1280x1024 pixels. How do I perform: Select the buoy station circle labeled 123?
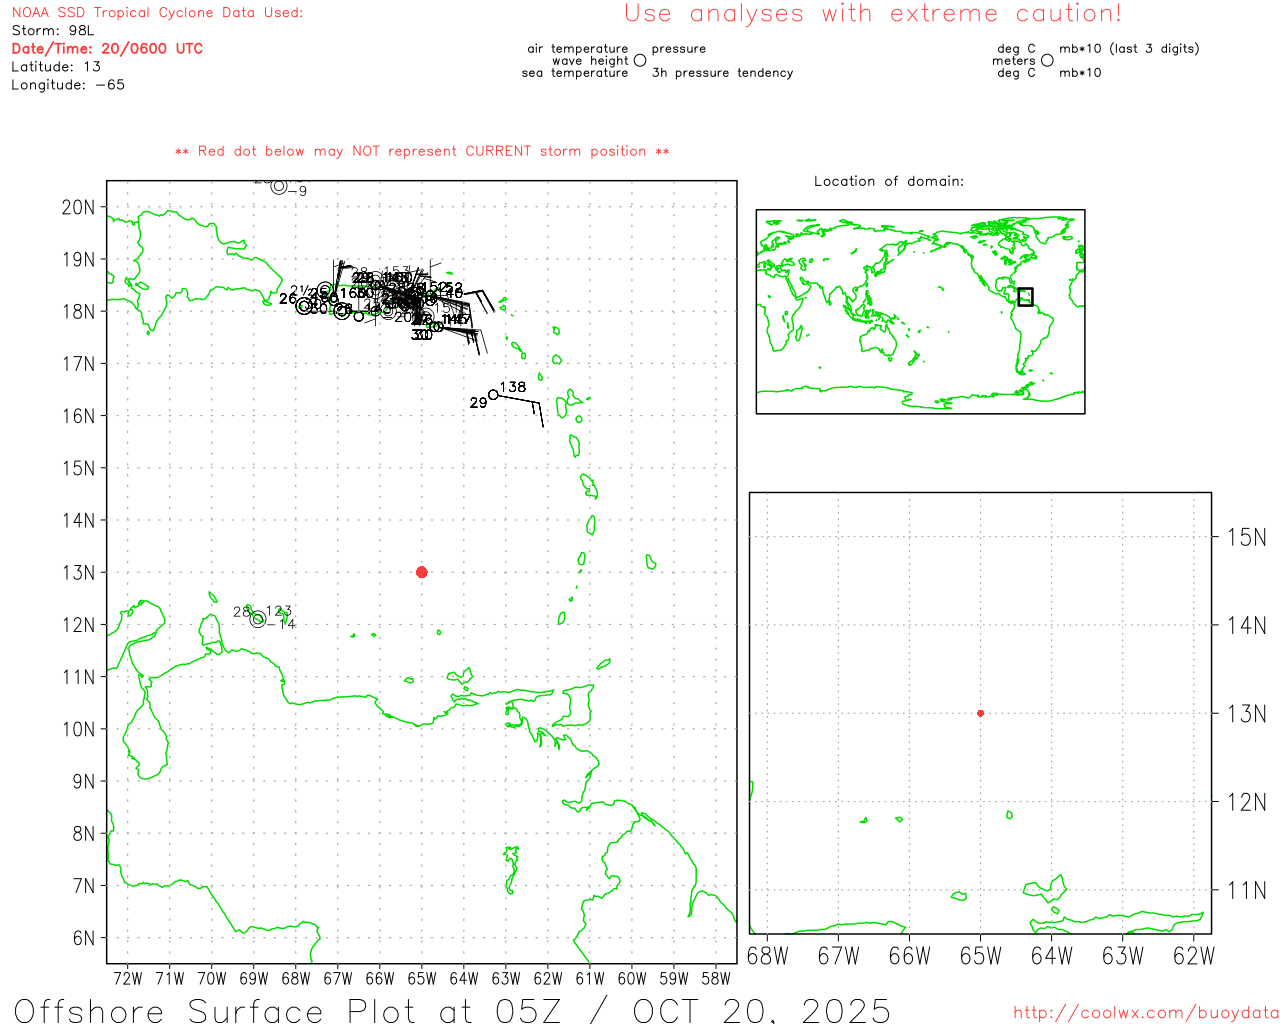tap(258, 619)
